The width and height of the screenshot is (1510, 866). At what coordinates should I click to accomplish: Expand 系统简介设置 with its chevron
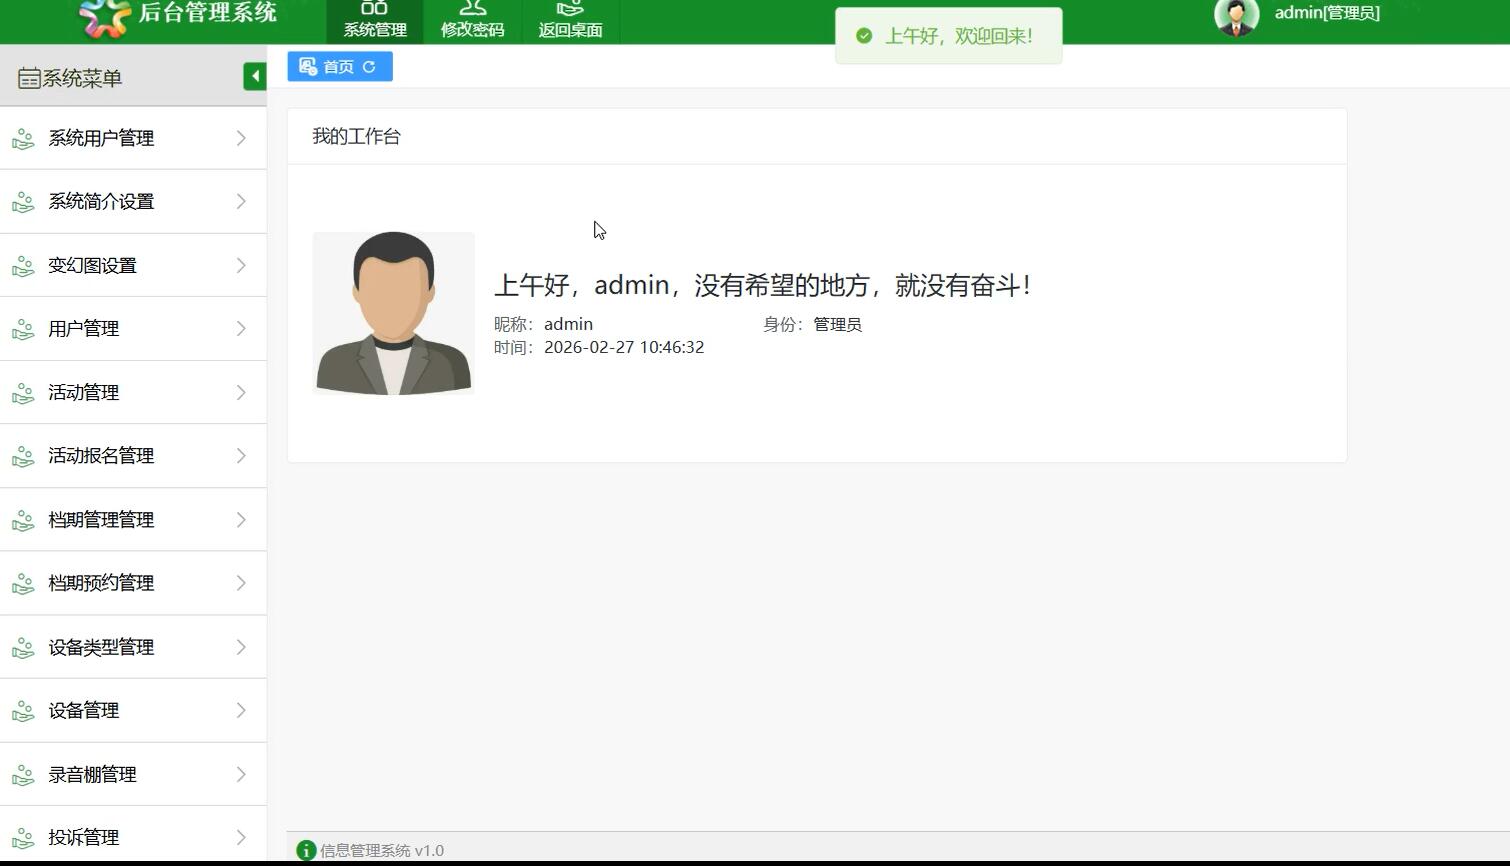point(241,201)
